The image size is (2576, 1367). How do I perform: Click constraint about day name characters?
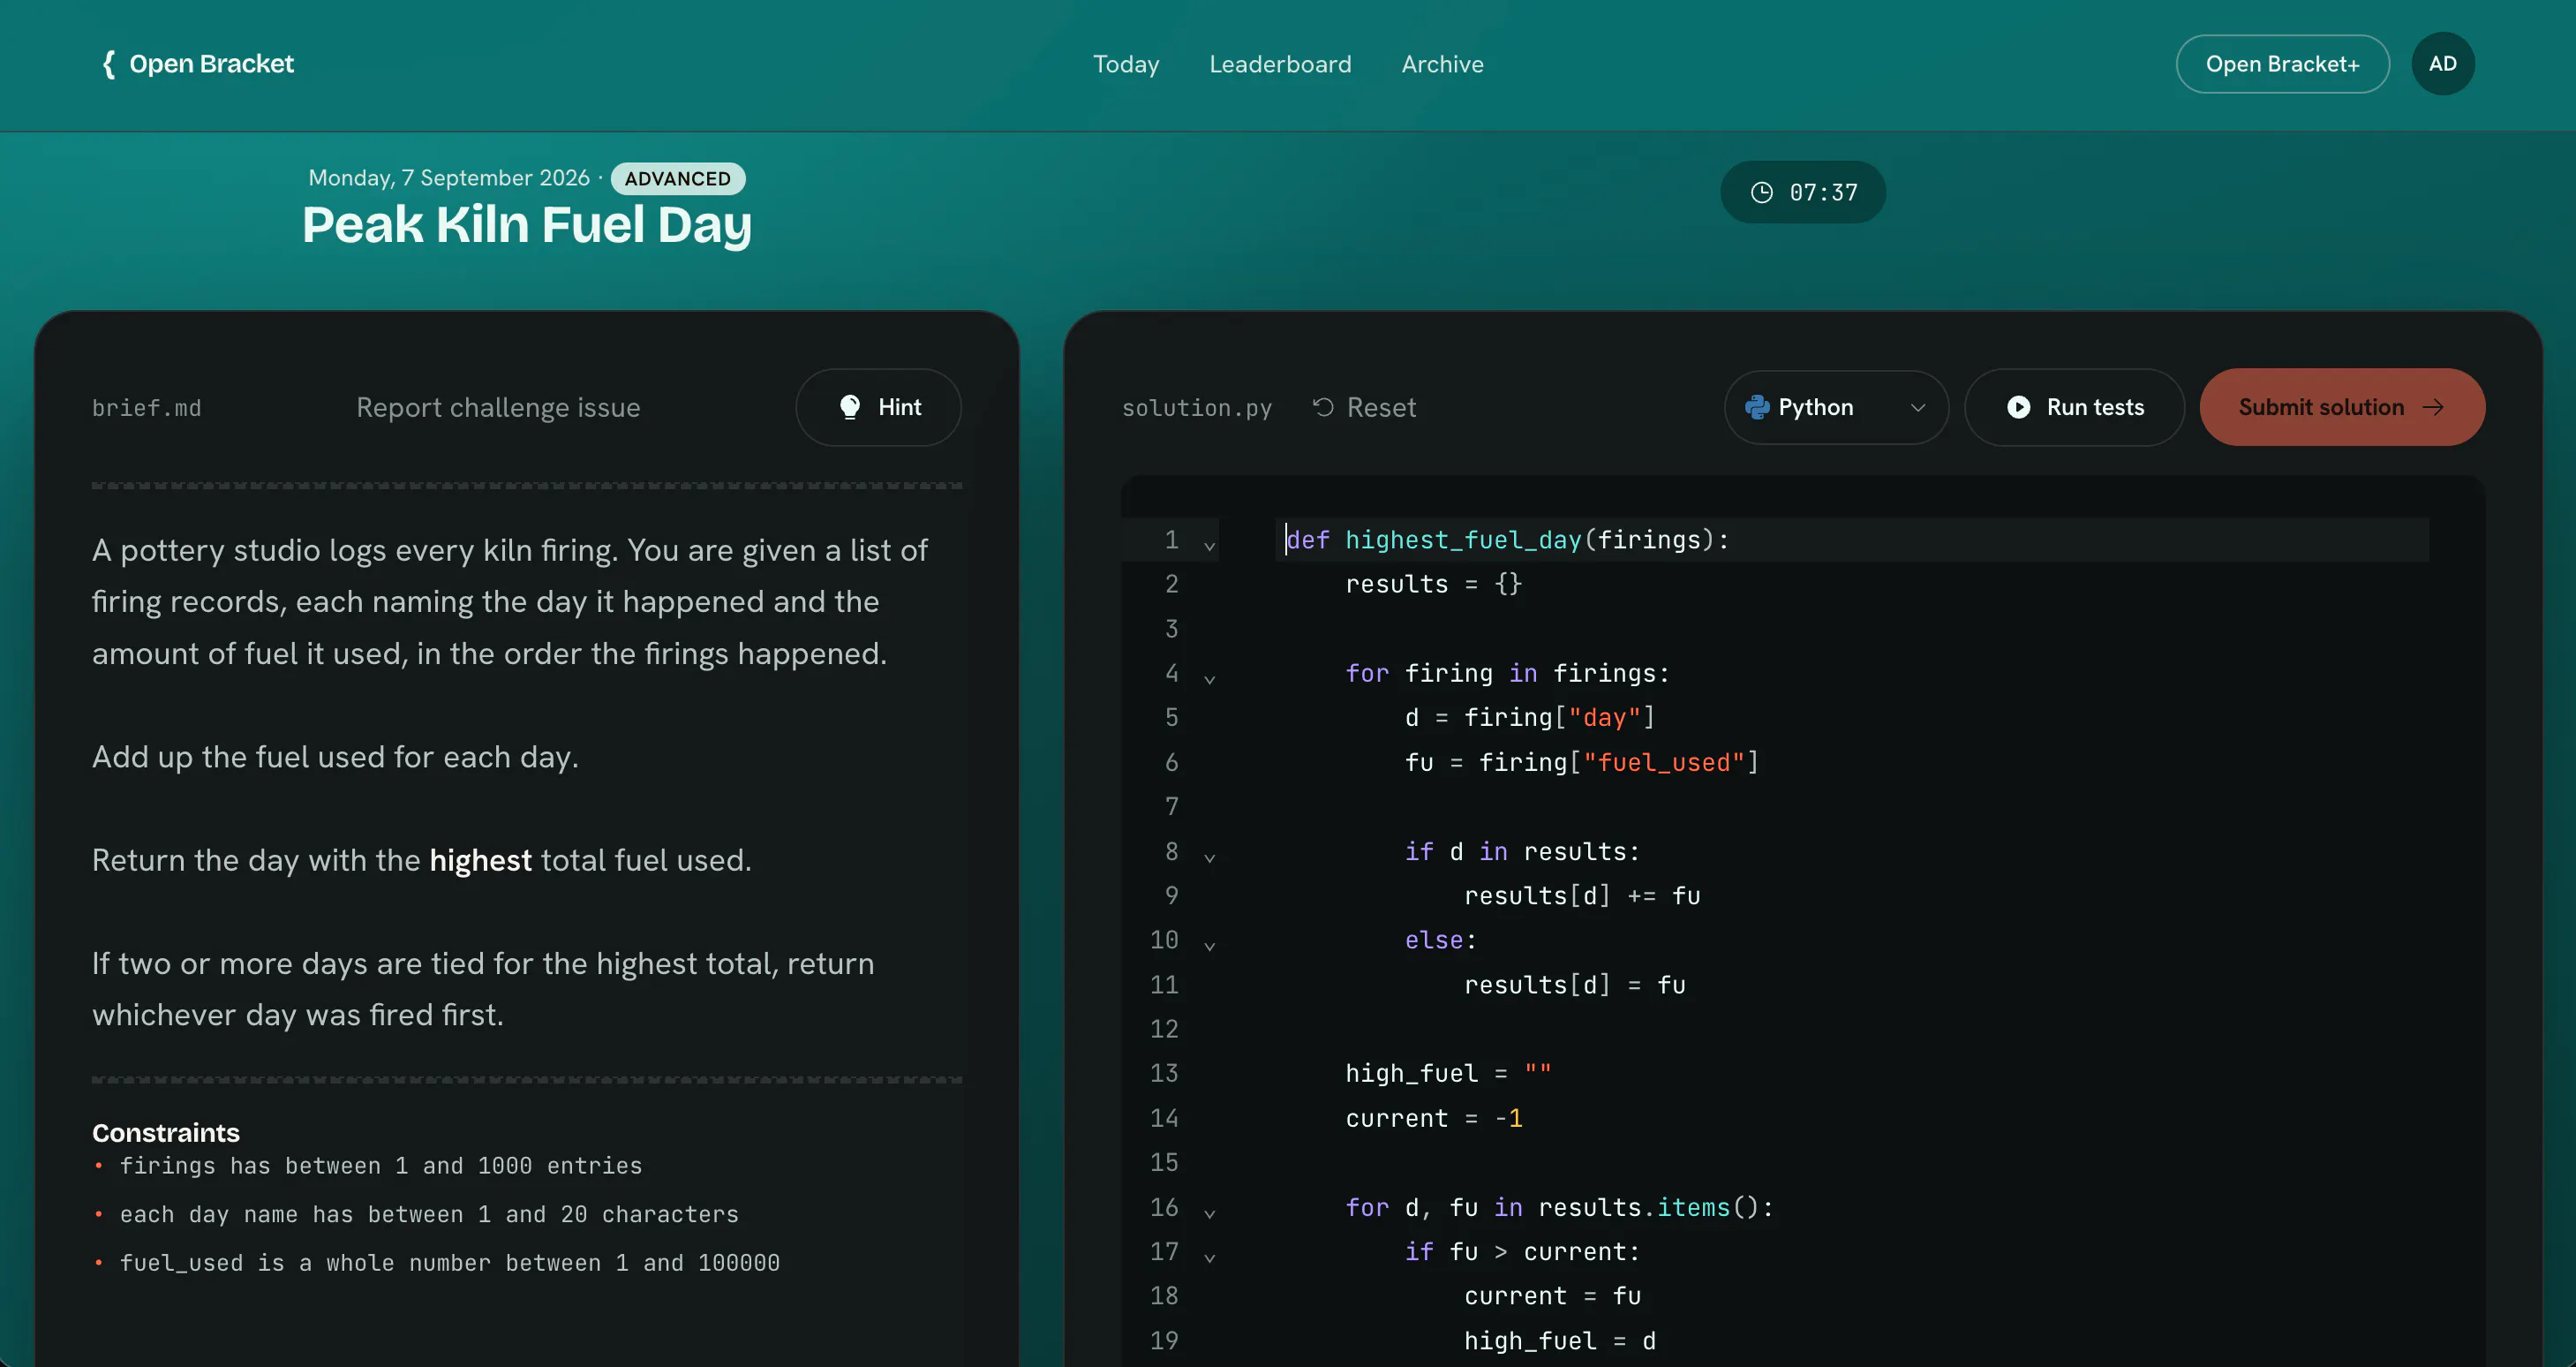point(429,1214)
